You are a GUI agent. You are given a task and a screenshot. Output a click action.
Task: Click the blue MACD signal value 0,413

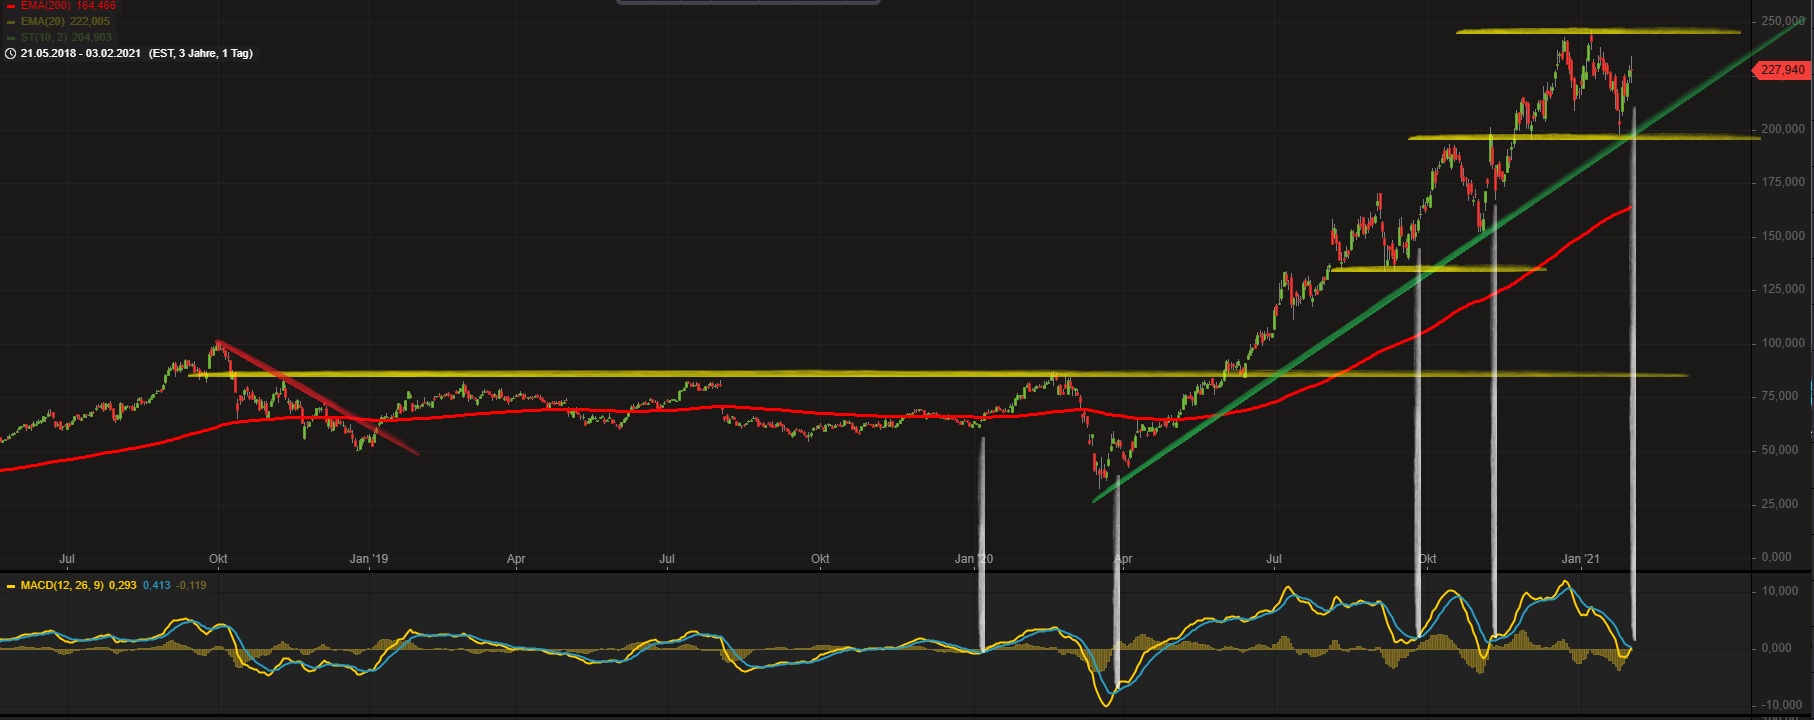tap(155, 585)
